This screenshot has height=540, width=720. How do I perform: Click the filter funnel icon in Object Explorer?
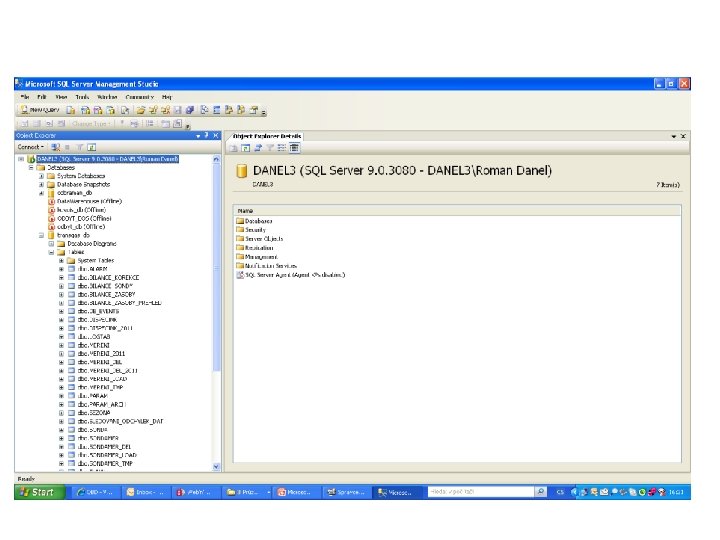click(79, 147)
